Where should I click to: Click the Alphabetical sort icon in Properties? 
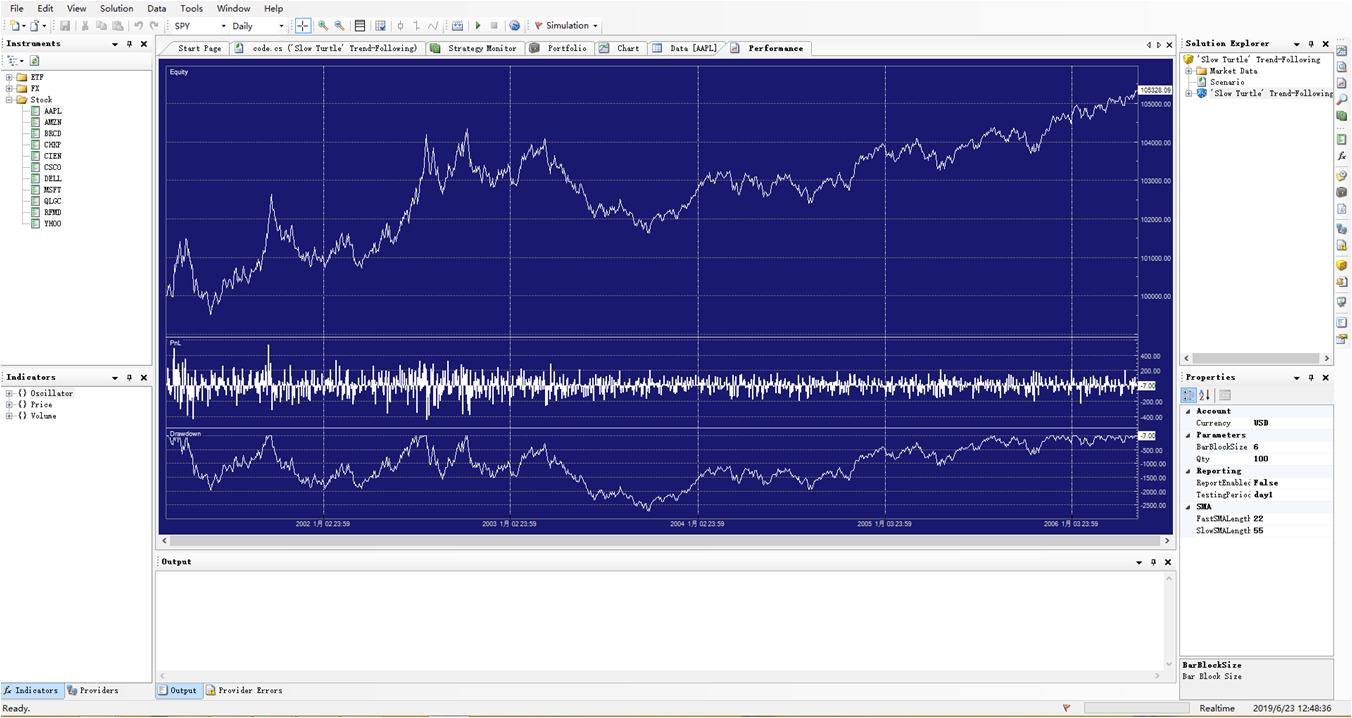1205,395
